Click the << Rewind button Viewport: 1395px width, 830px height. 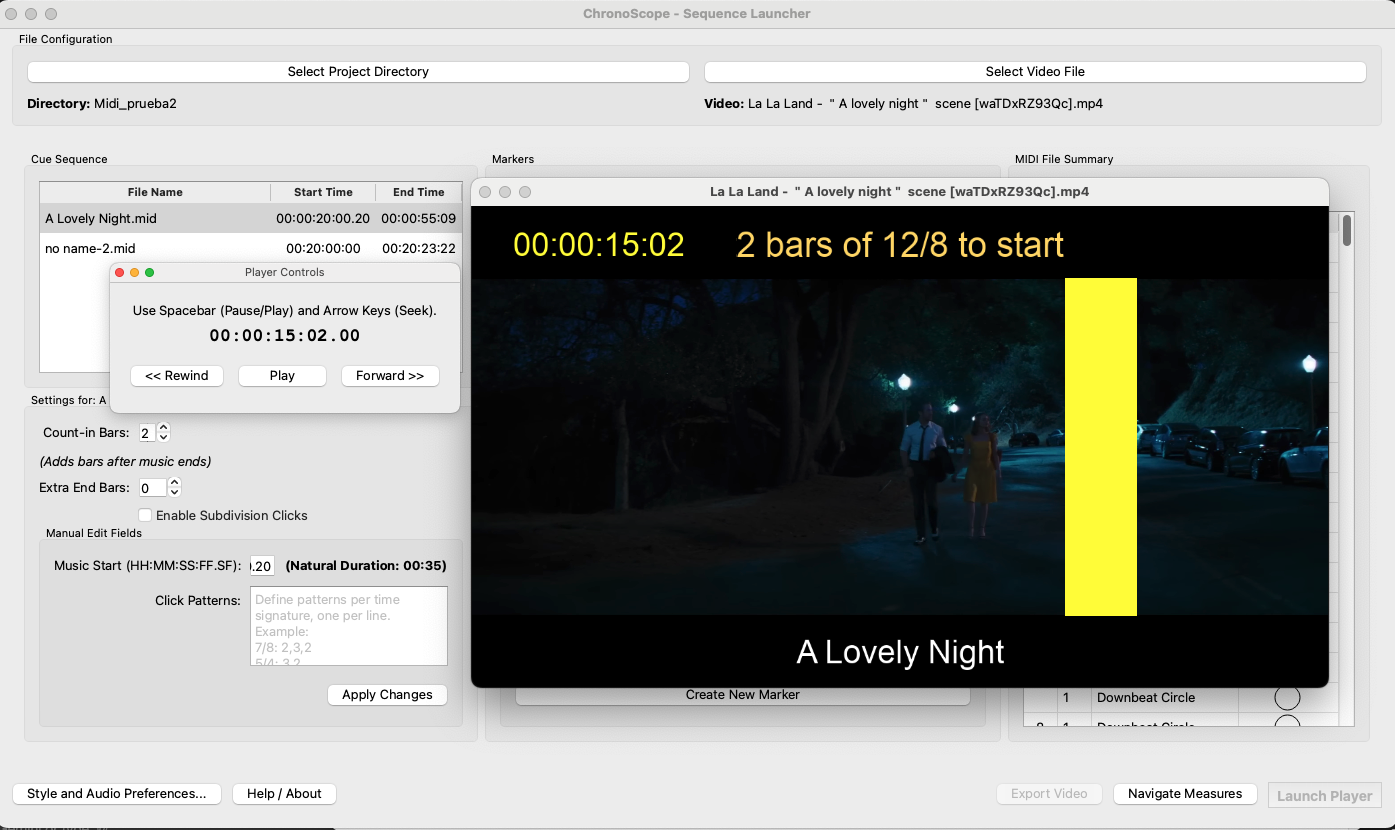[x=176, y=376]
